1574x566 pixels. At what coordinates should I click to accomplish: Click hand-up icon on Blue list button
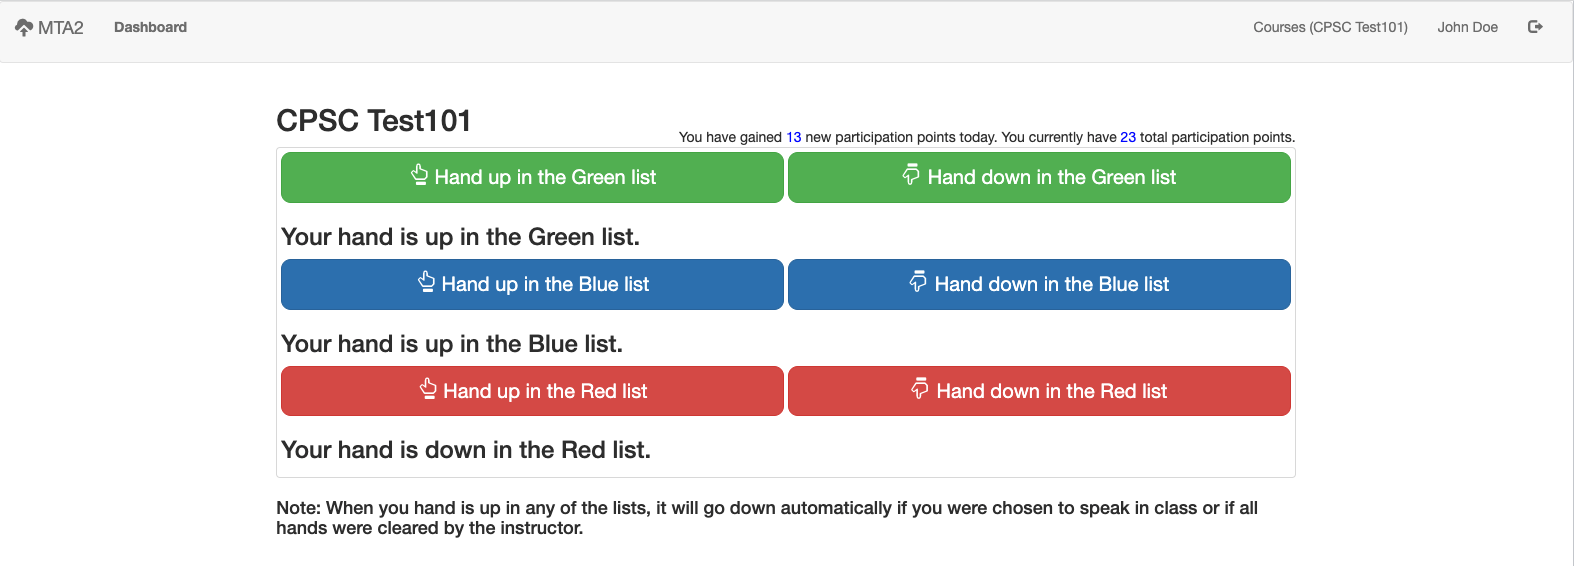click(427, 282)
